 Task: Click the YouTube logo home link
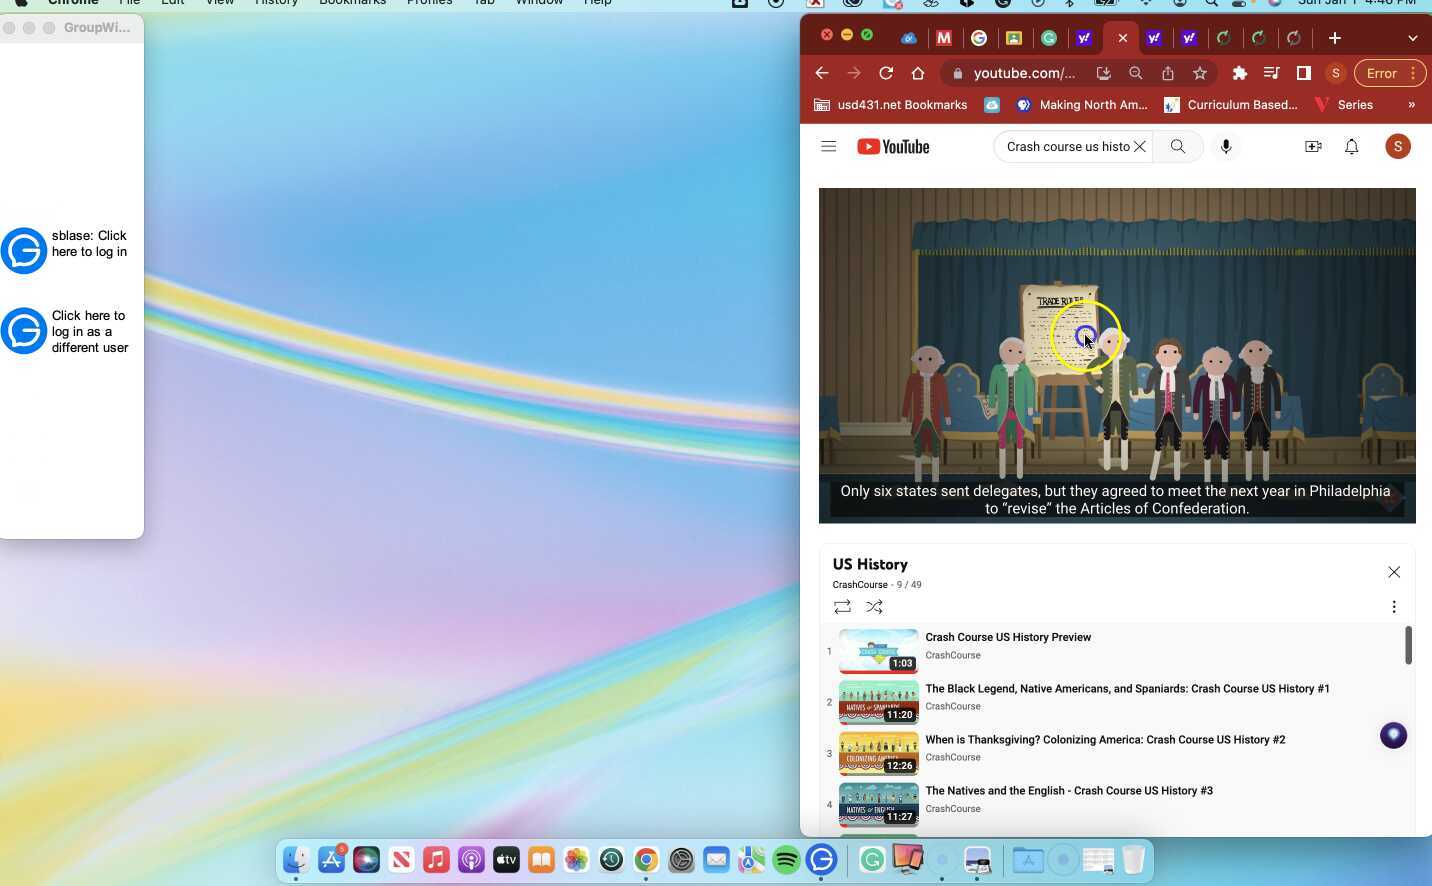pyautogui.click(x=893, y=147)
